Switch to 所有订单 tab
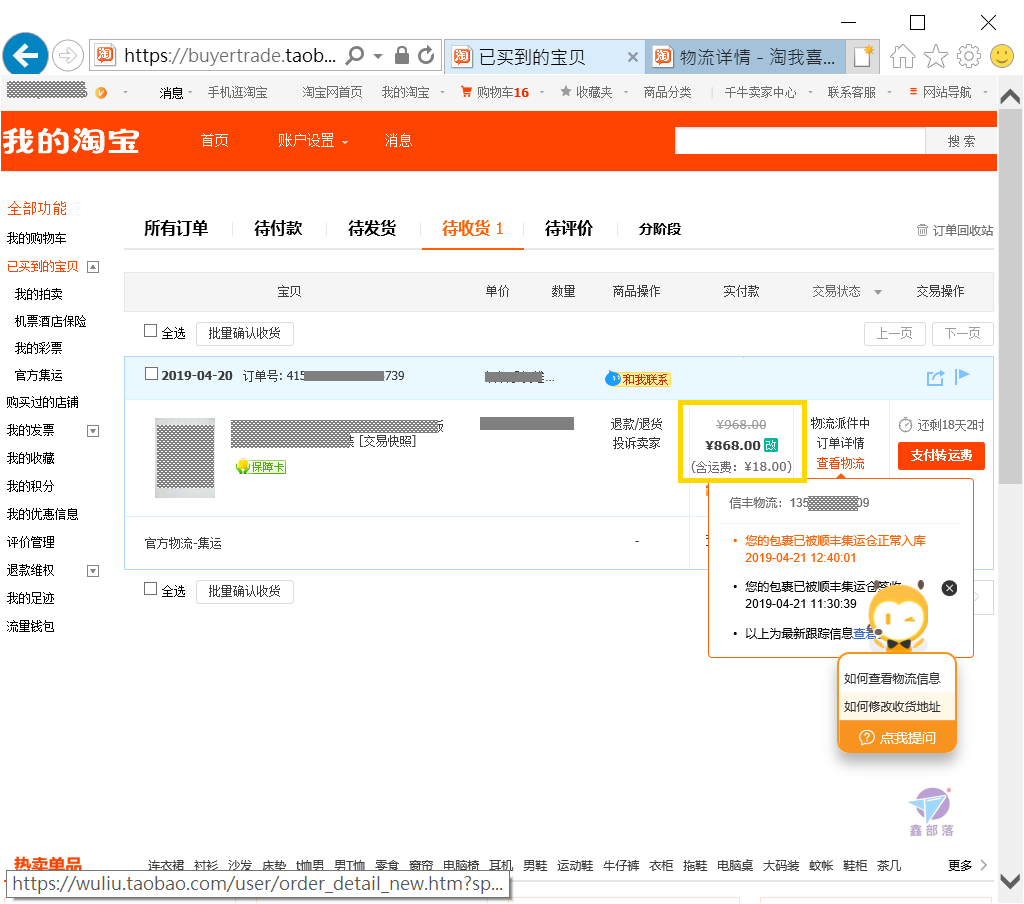Image resolution: width=1024 pixels, height=904 pixels. [176, 229]
